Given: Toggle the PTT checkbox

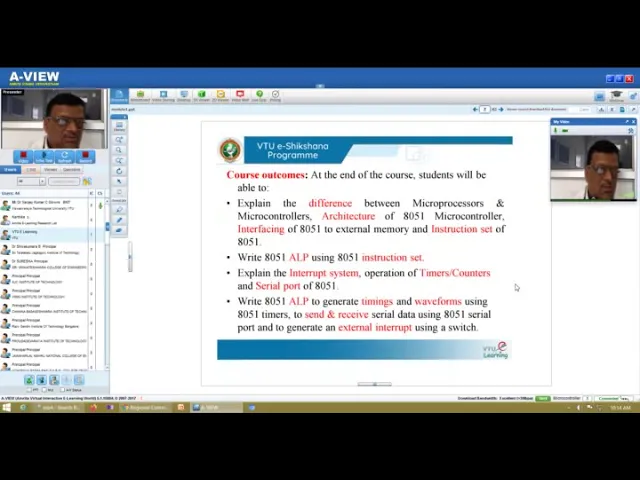Looking at the screenshot, I should (29, 390).
